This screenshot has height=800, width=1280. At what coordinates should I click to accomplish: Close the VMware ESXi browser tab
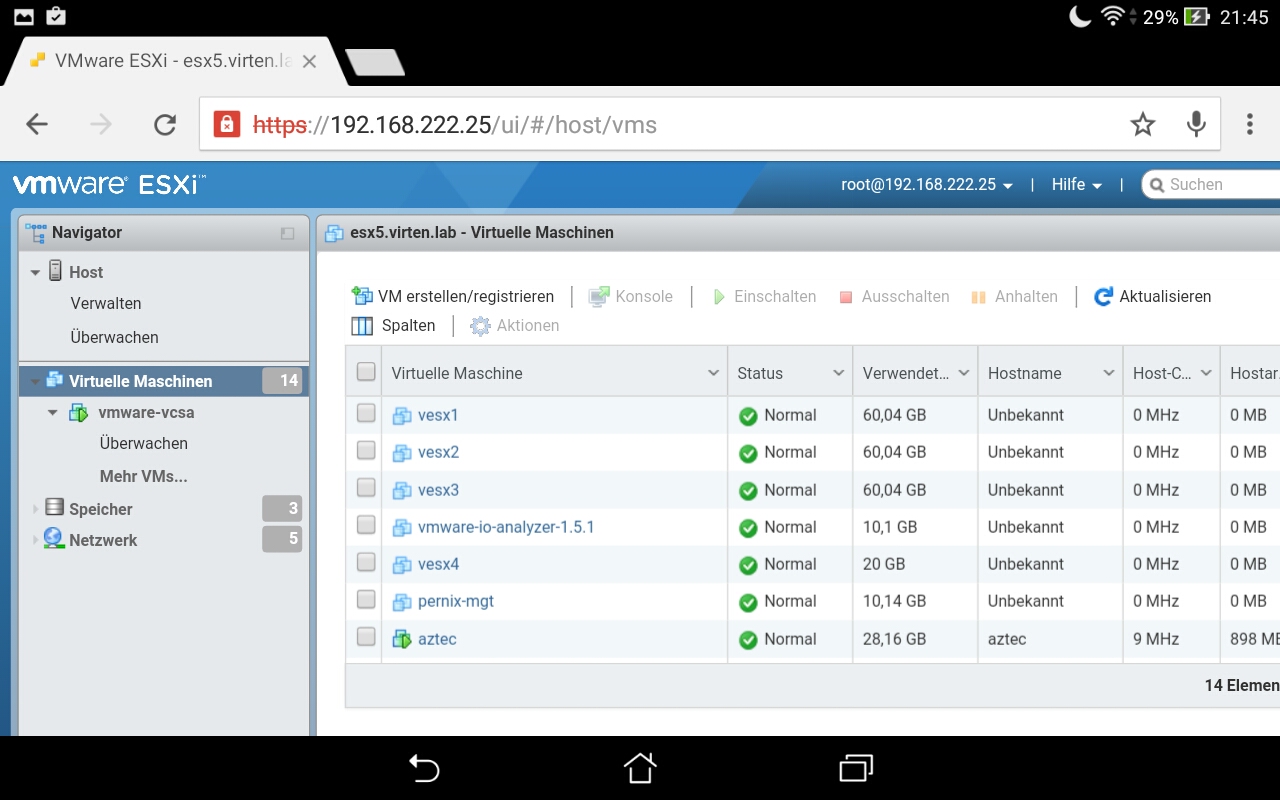[309, 61]
